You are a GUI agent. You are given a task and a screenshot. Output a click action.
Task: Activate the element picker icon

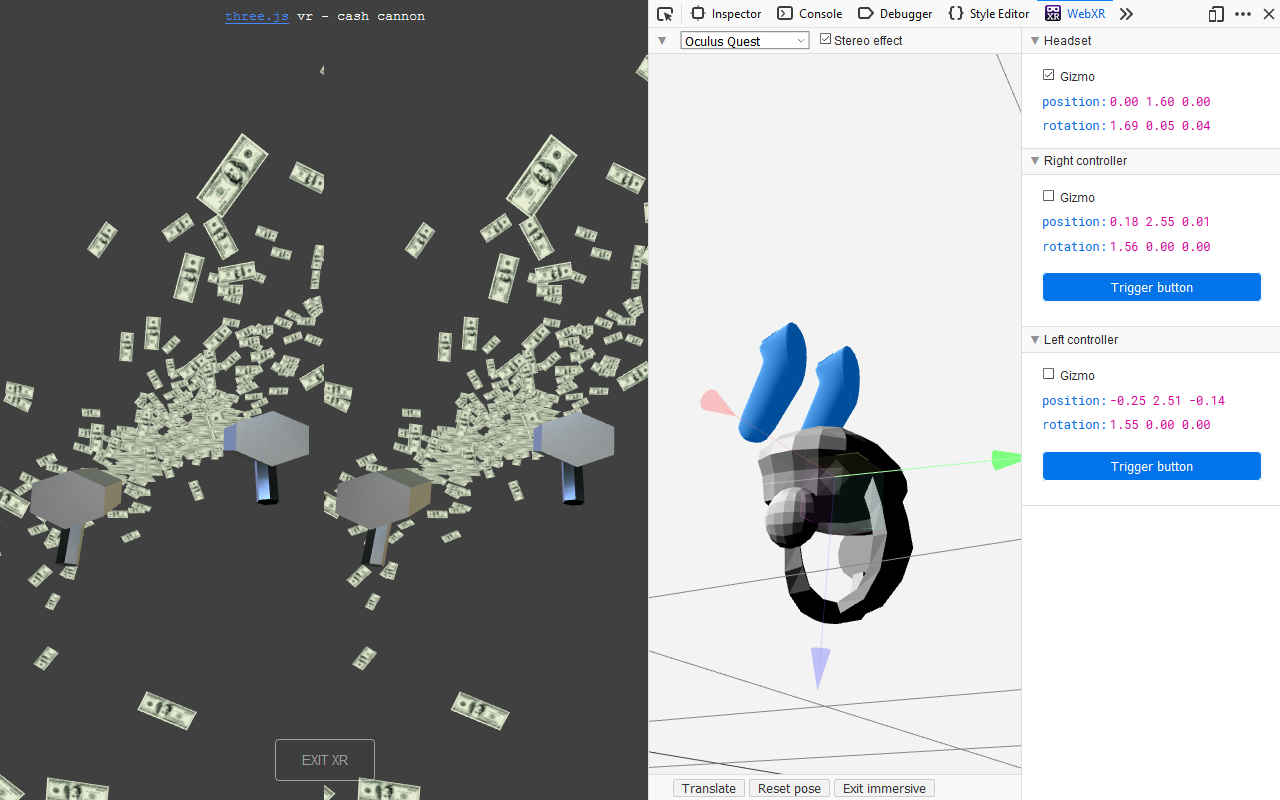pyautogui.click(x=665, y=14)
